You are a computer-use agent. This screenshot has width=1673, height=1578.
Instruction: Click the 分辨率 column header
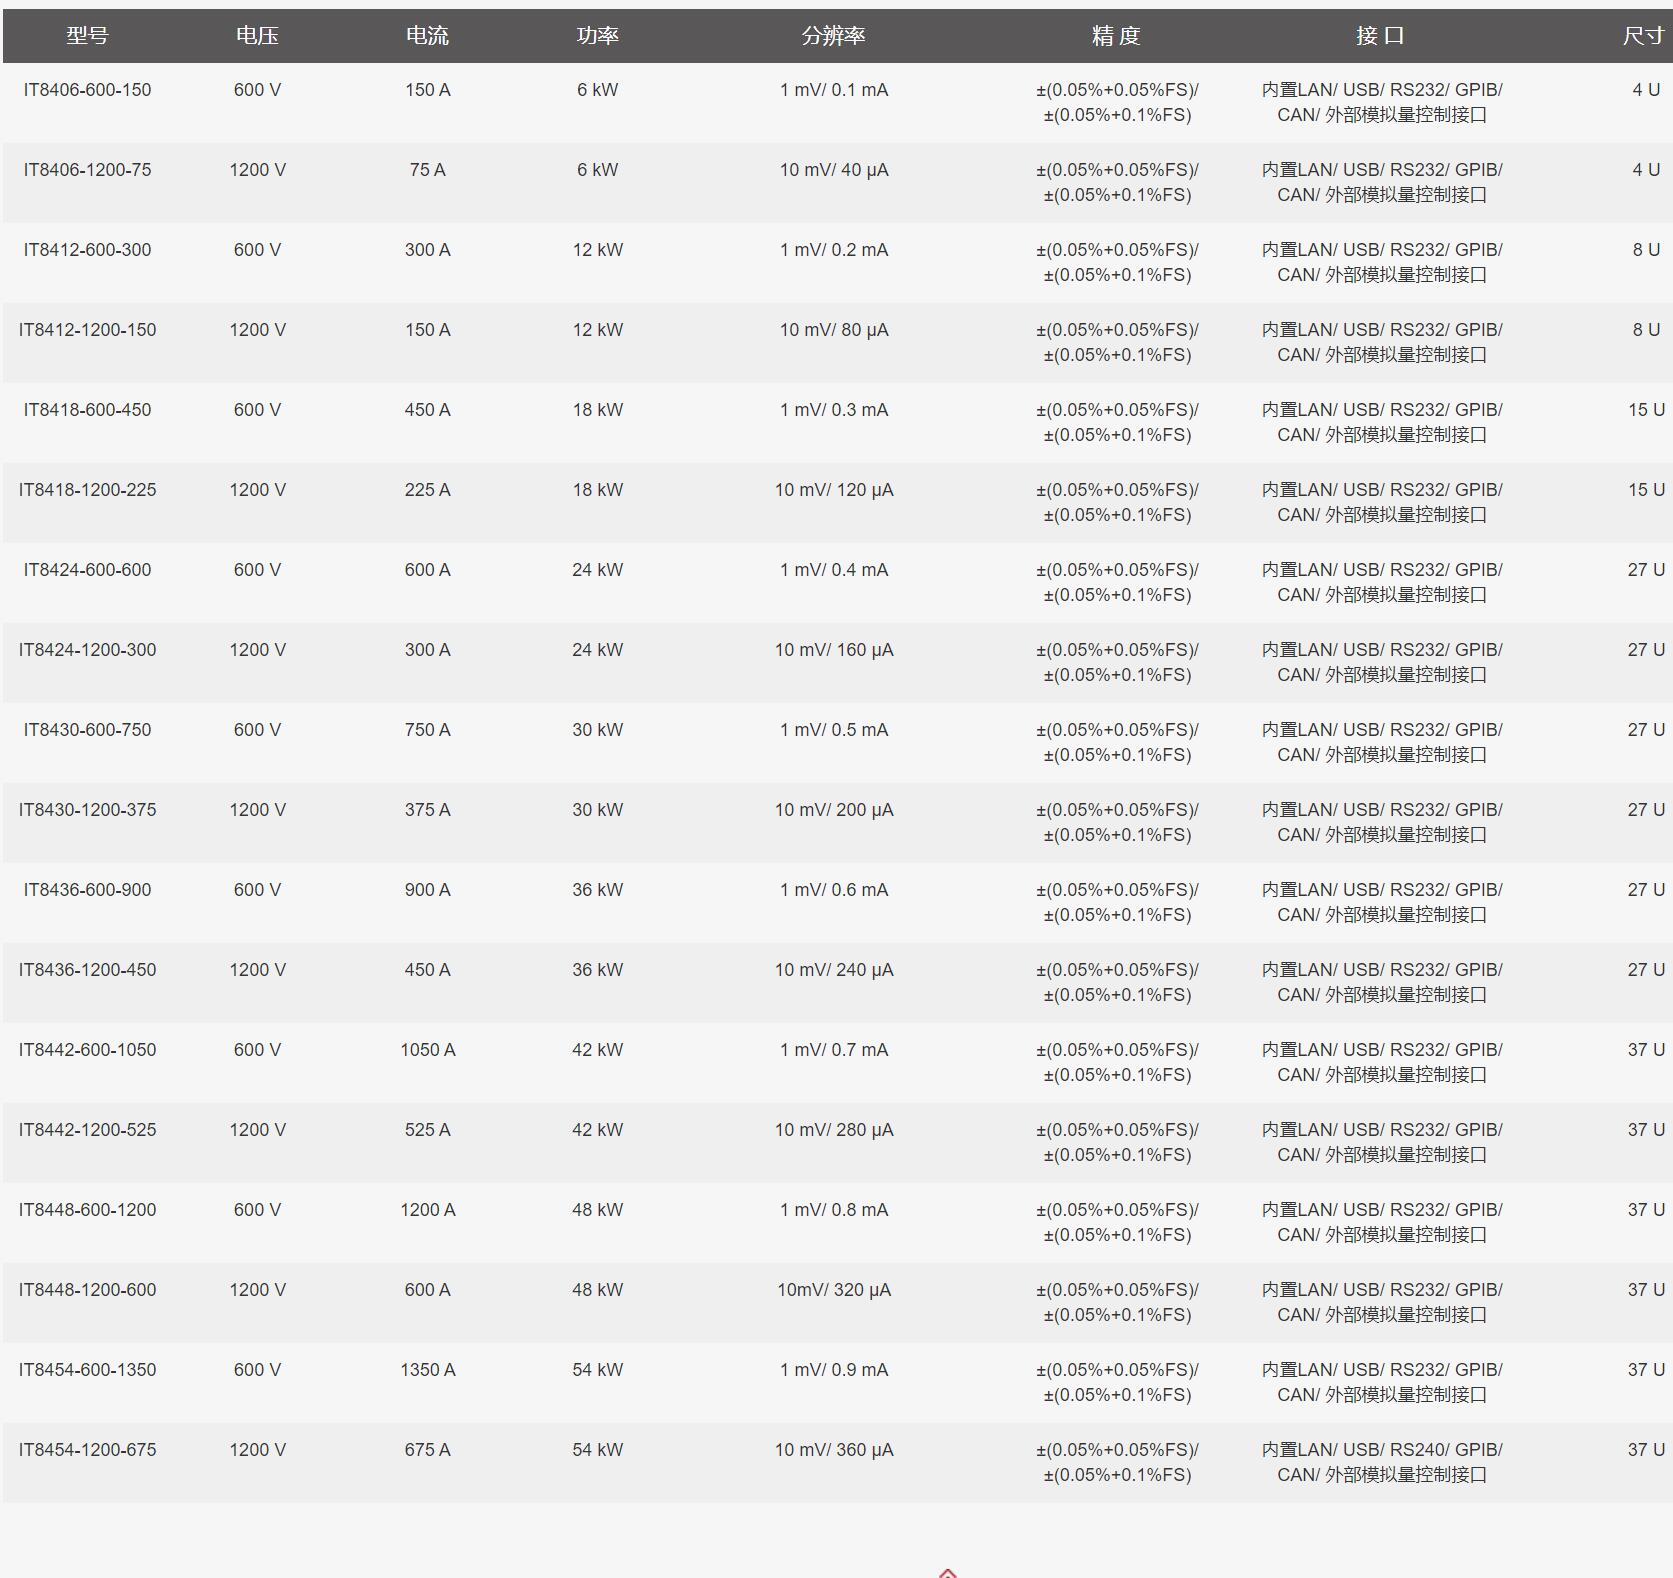click(833, 36)
